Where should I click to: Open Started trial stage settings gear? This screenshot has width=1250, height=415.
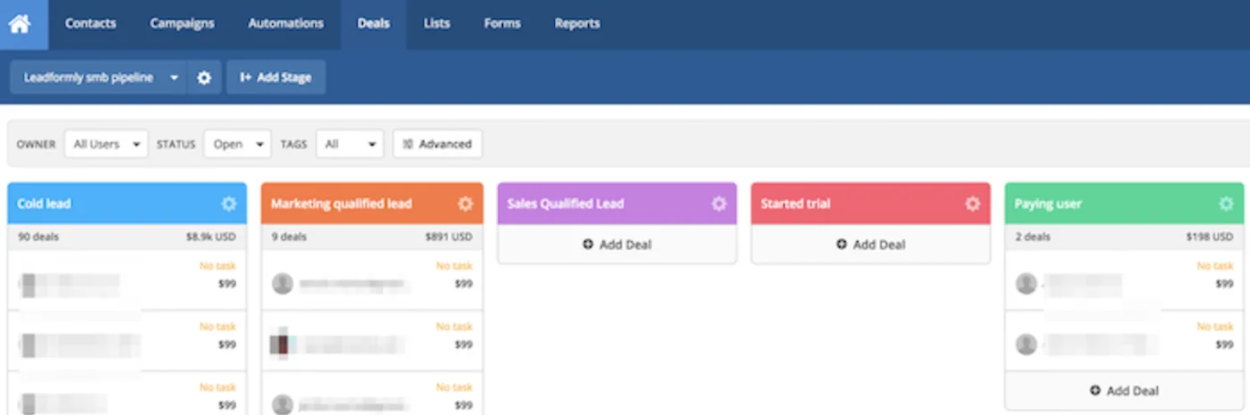click(x=973, y=204)
